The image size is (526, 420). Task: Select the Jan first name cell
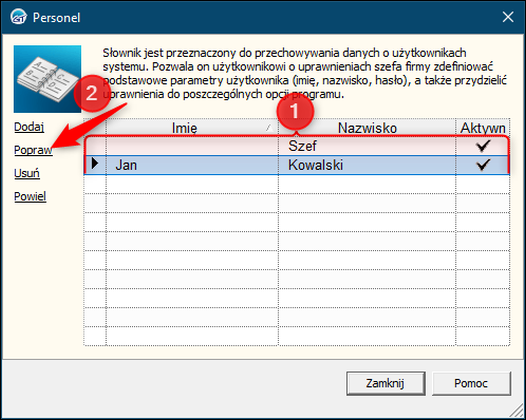[192, 165]
